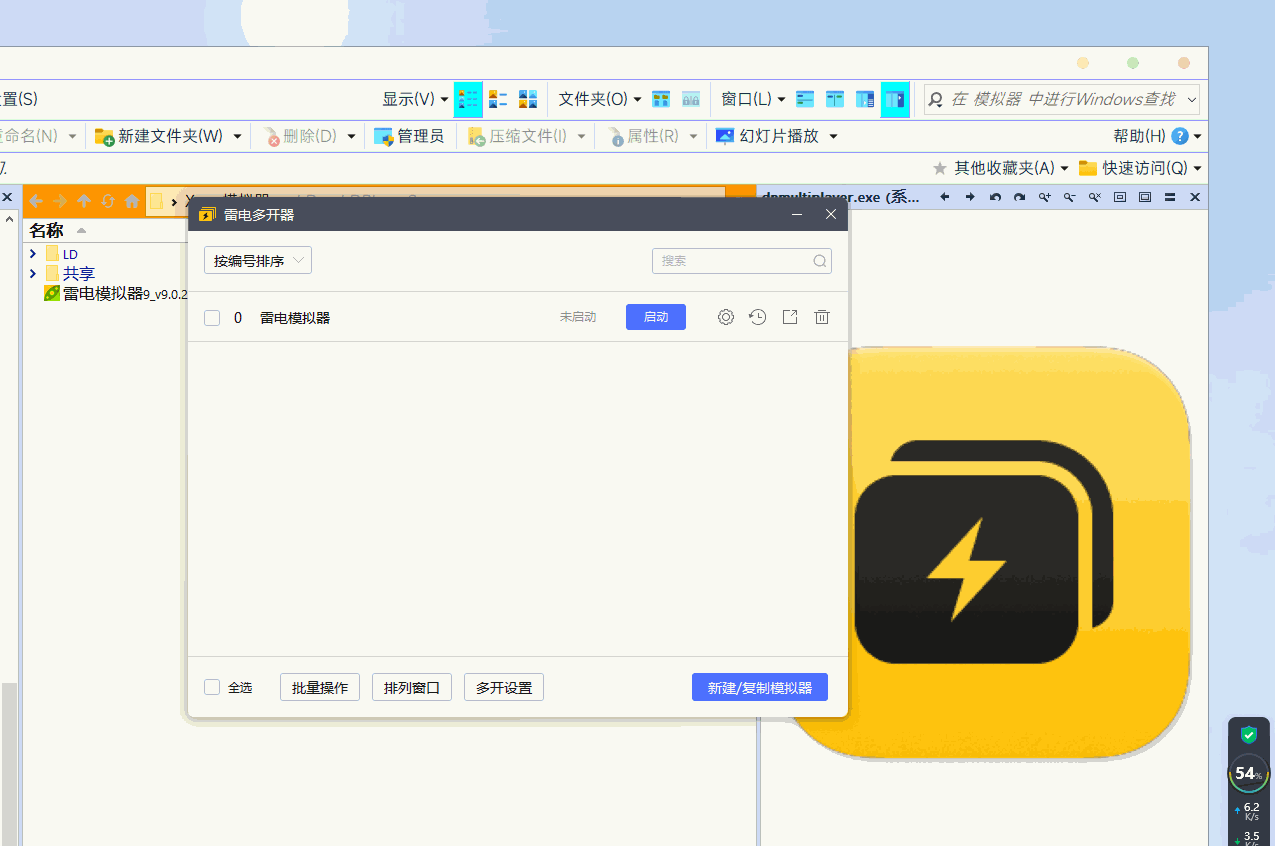Click the next arrow in preview pane toolbar
The width and height of the screenshot is (1275, 846).
pos(970,197)
